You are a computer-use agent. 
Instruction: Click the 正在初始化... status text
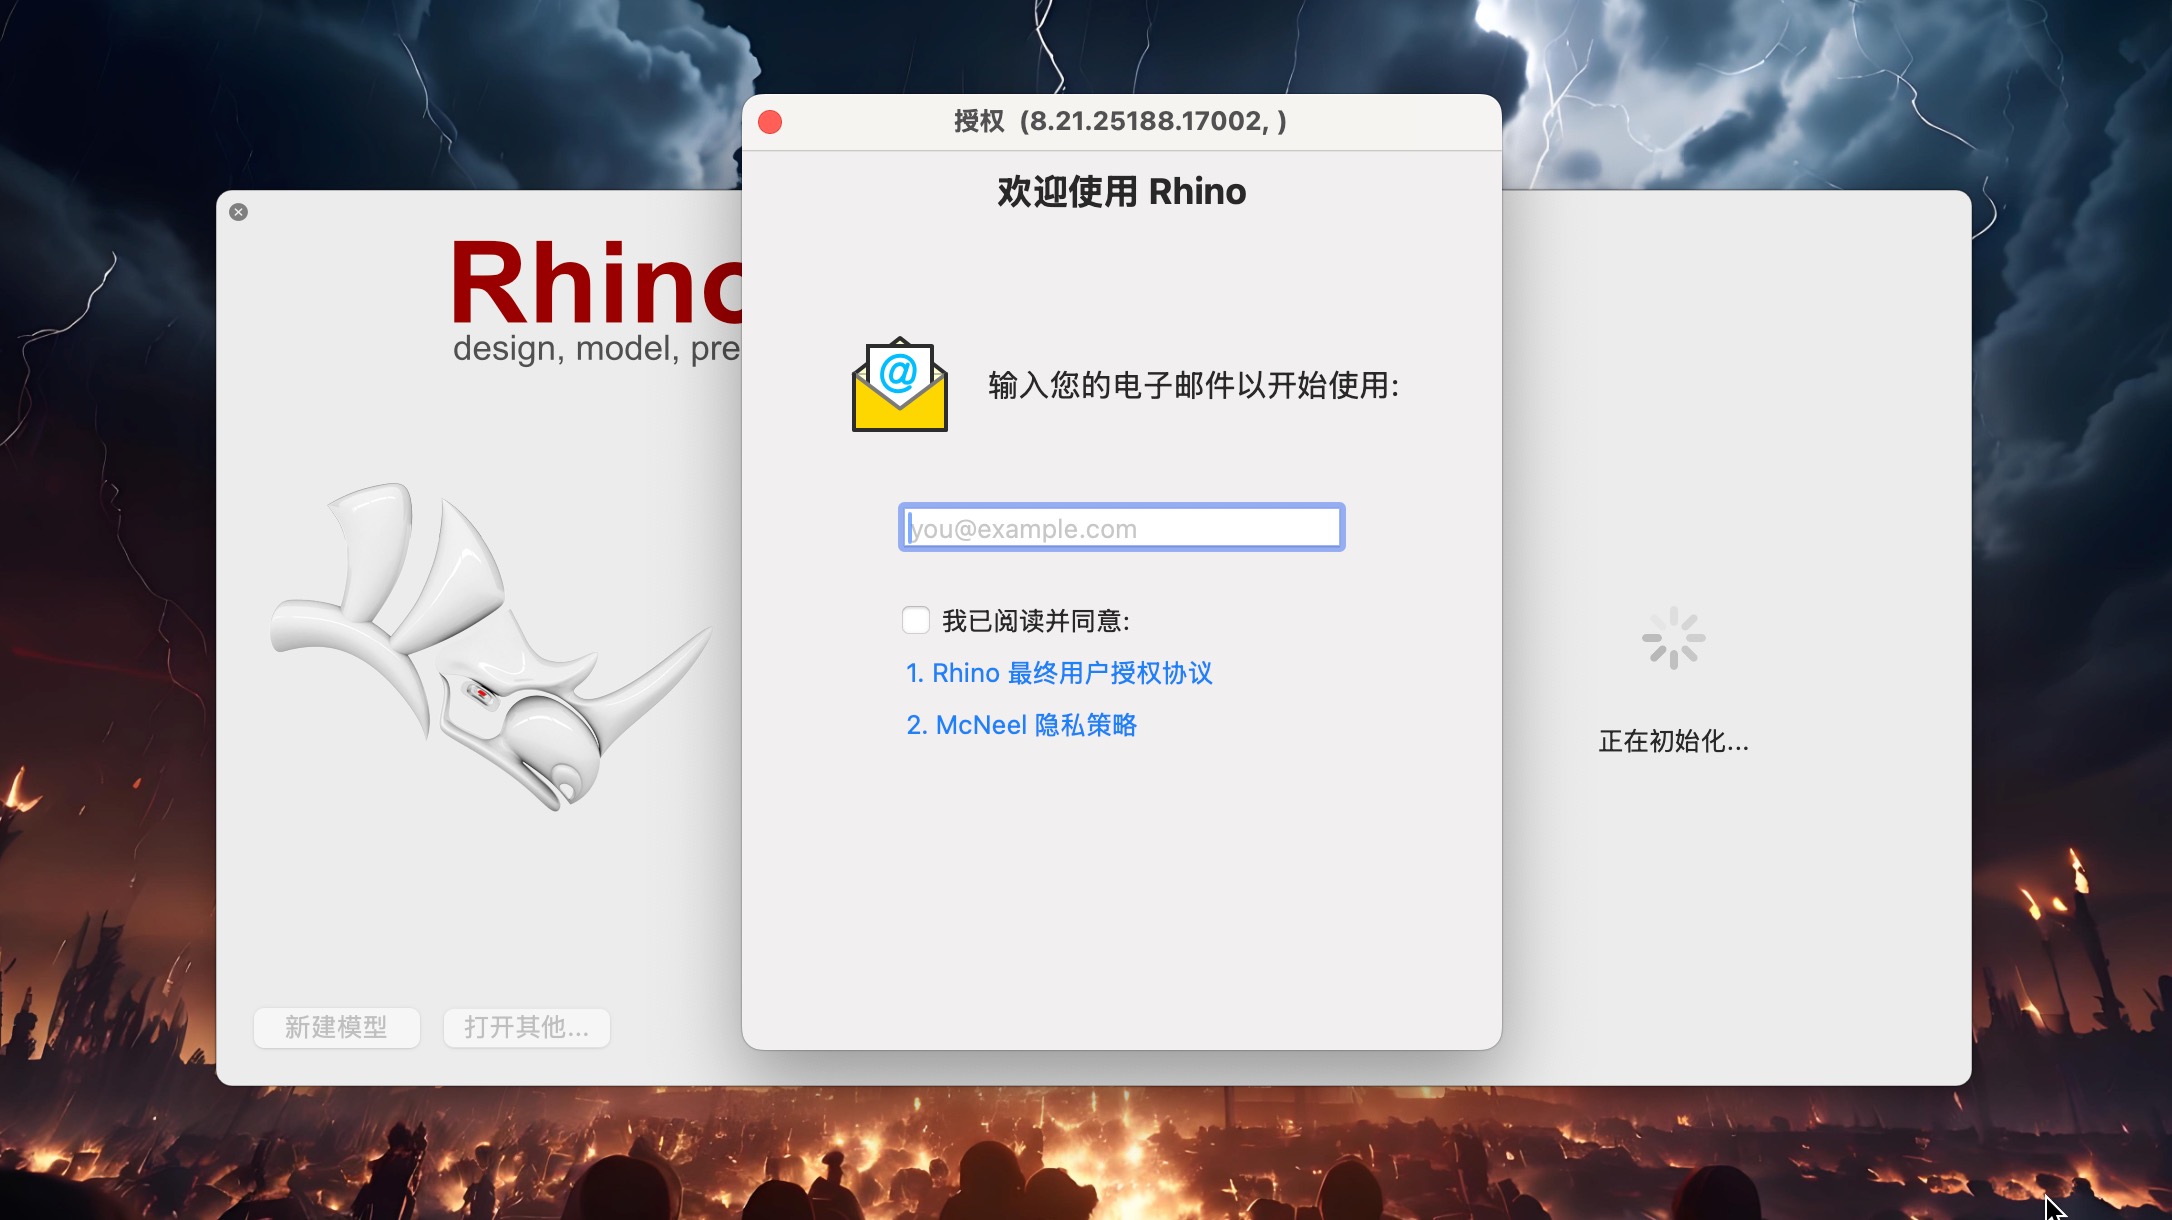(x=1673, y=741)
